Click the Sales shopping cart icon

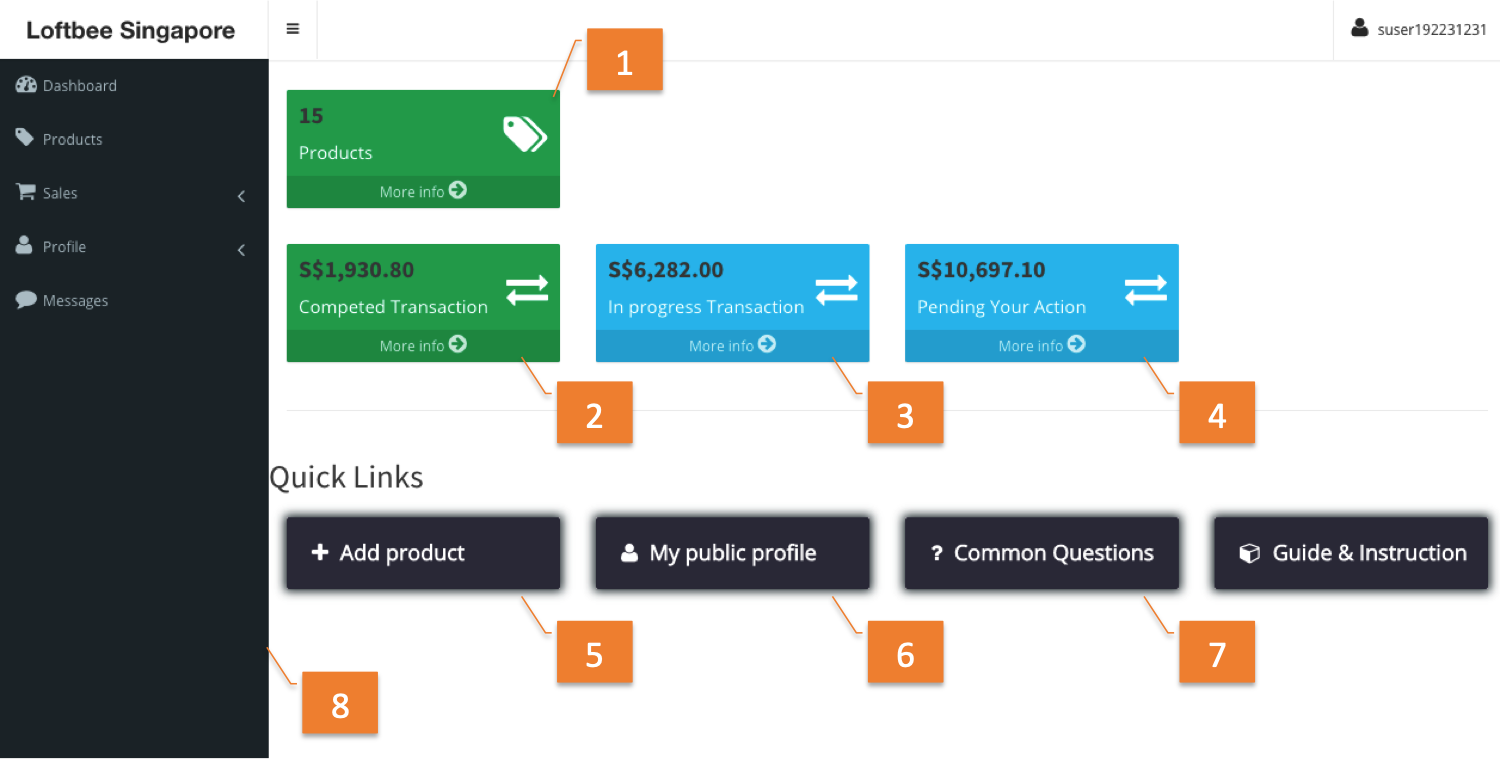tap(25, 192)
